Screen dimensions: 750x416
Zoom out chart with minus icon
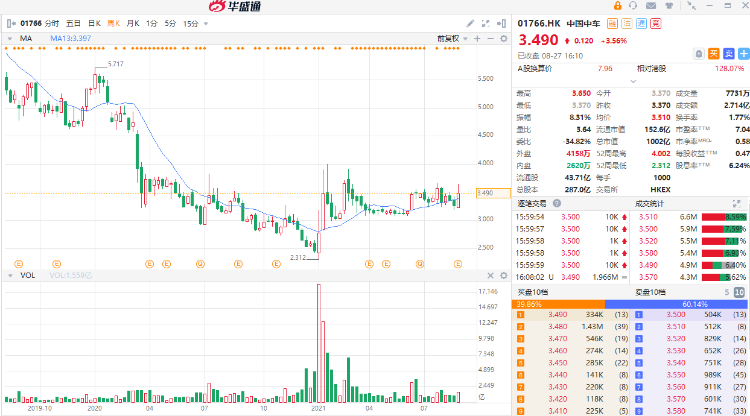tap(490, 39)
